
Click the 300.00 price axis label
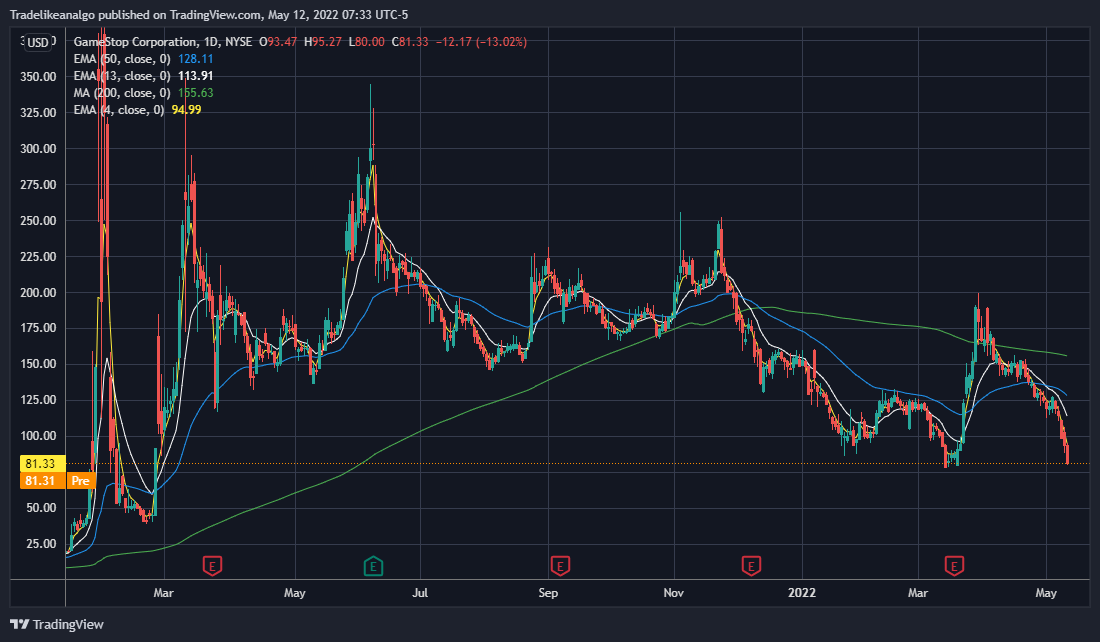coord(39,149)
